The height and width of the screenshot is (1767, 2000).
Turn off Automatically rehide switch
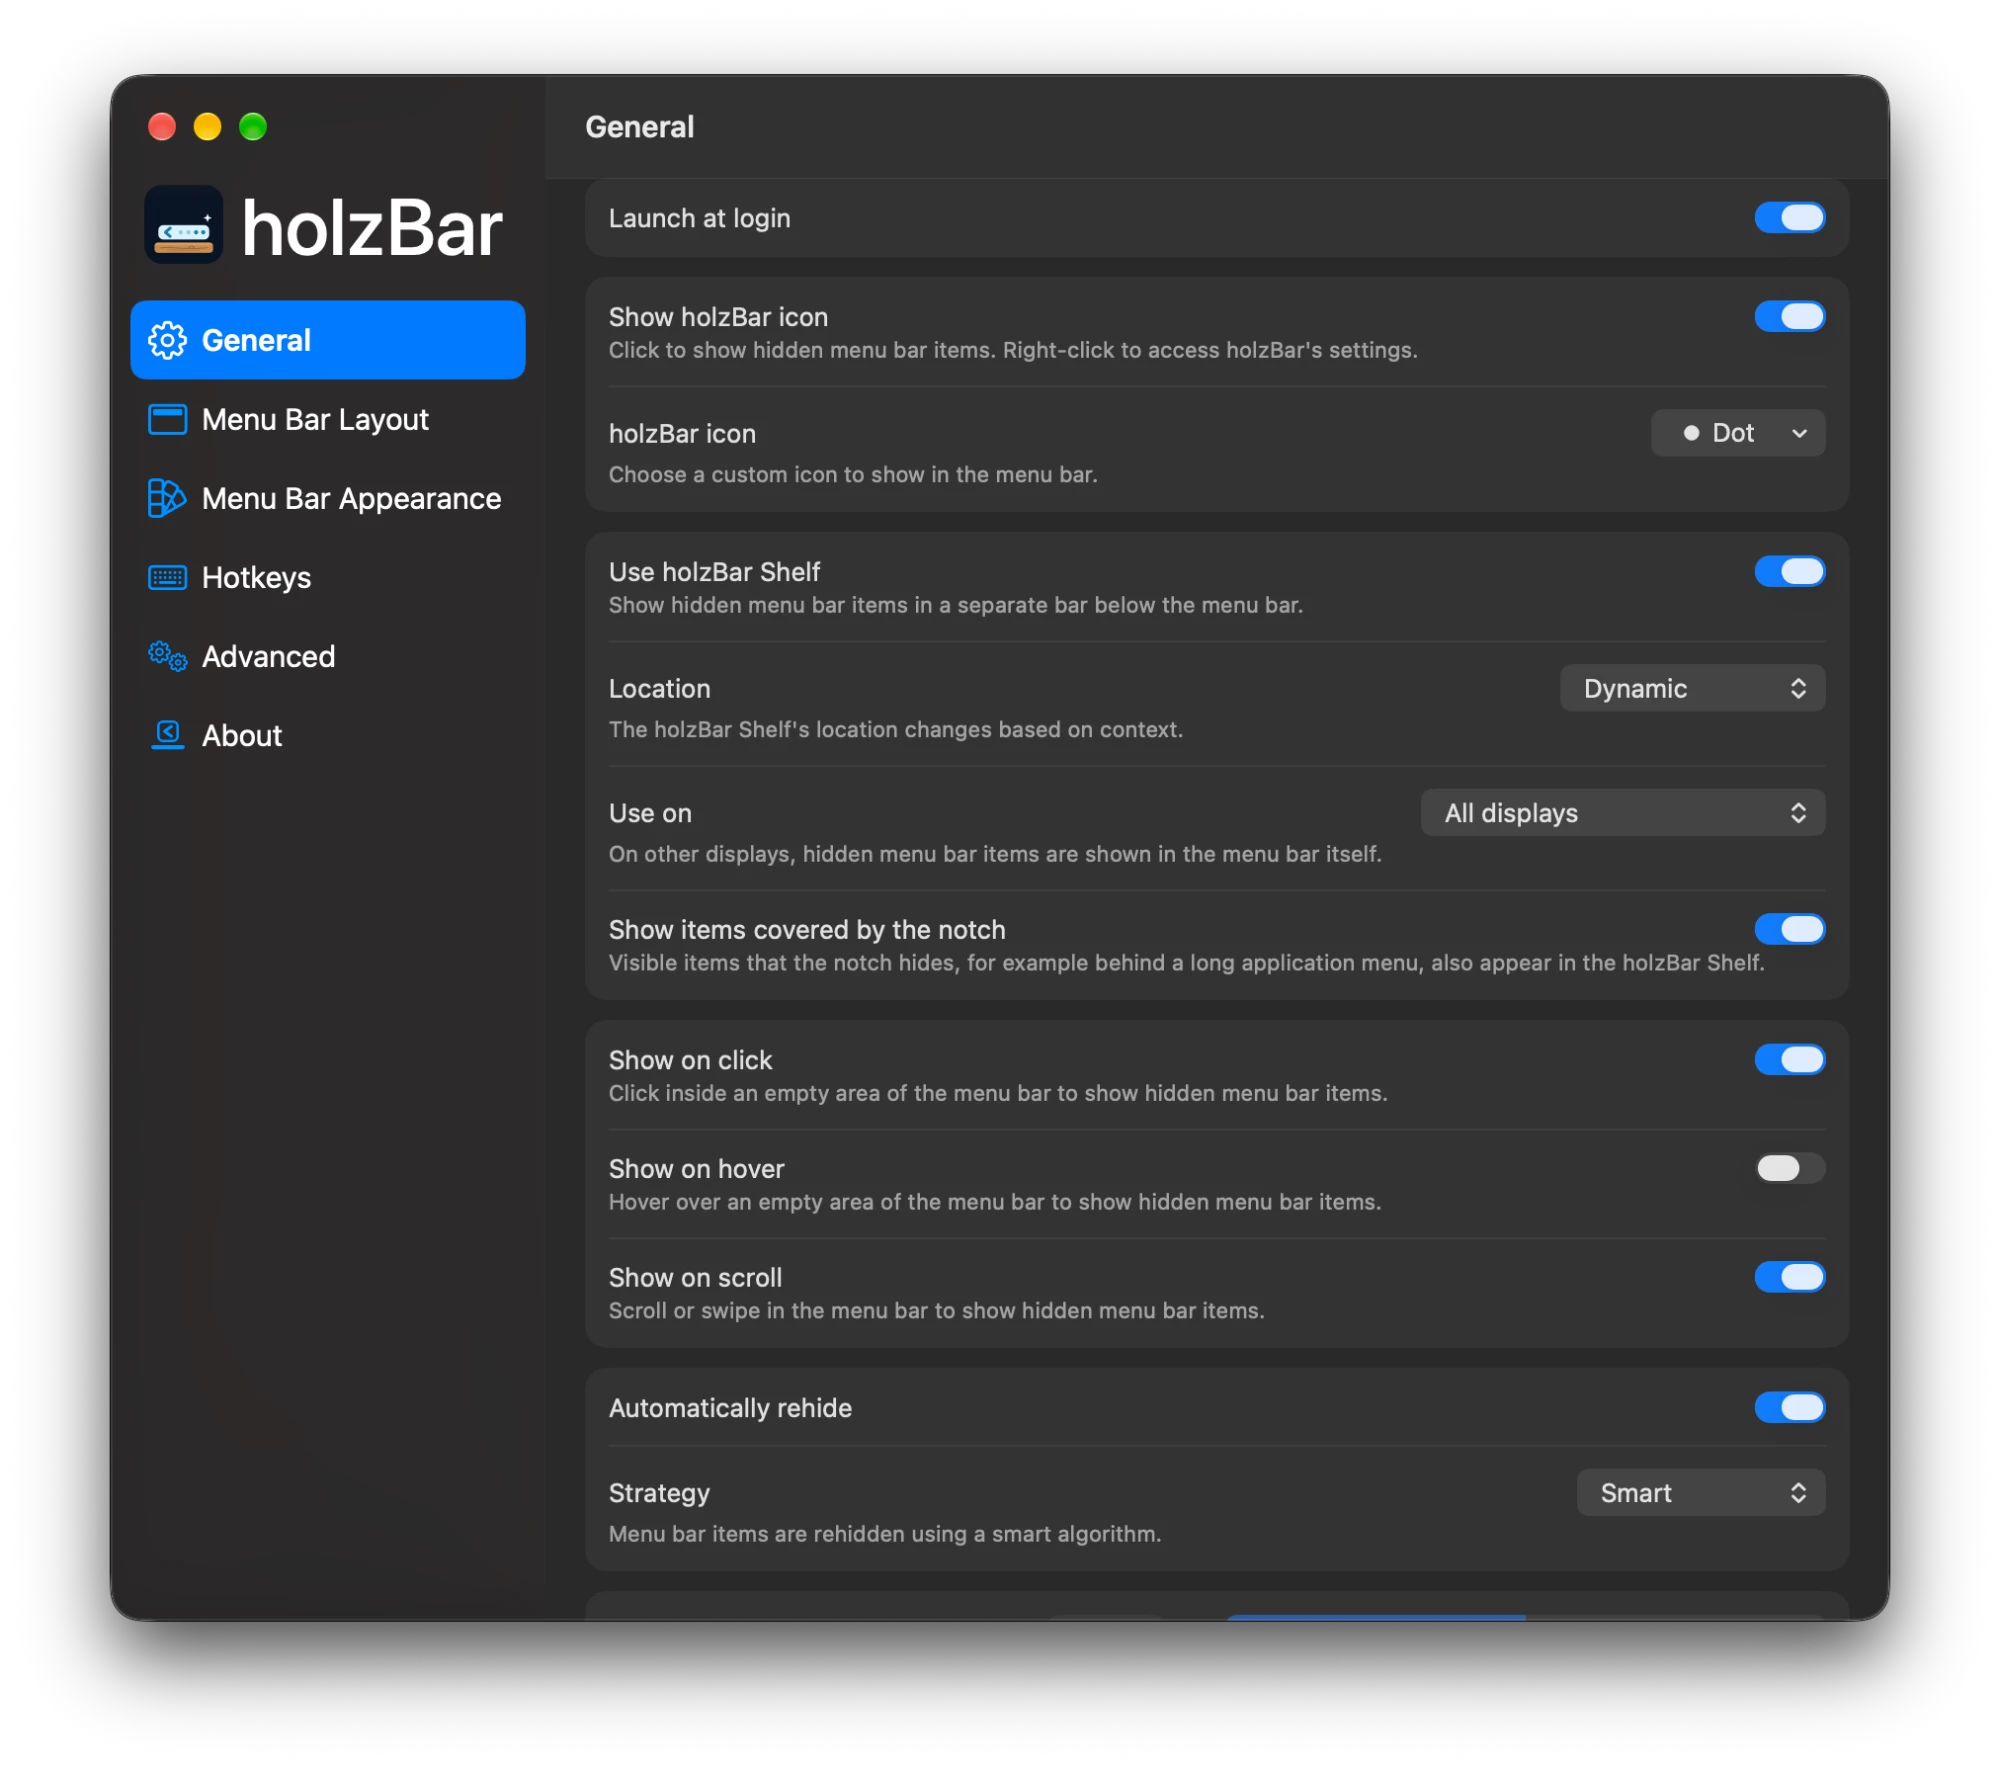1789,1407
